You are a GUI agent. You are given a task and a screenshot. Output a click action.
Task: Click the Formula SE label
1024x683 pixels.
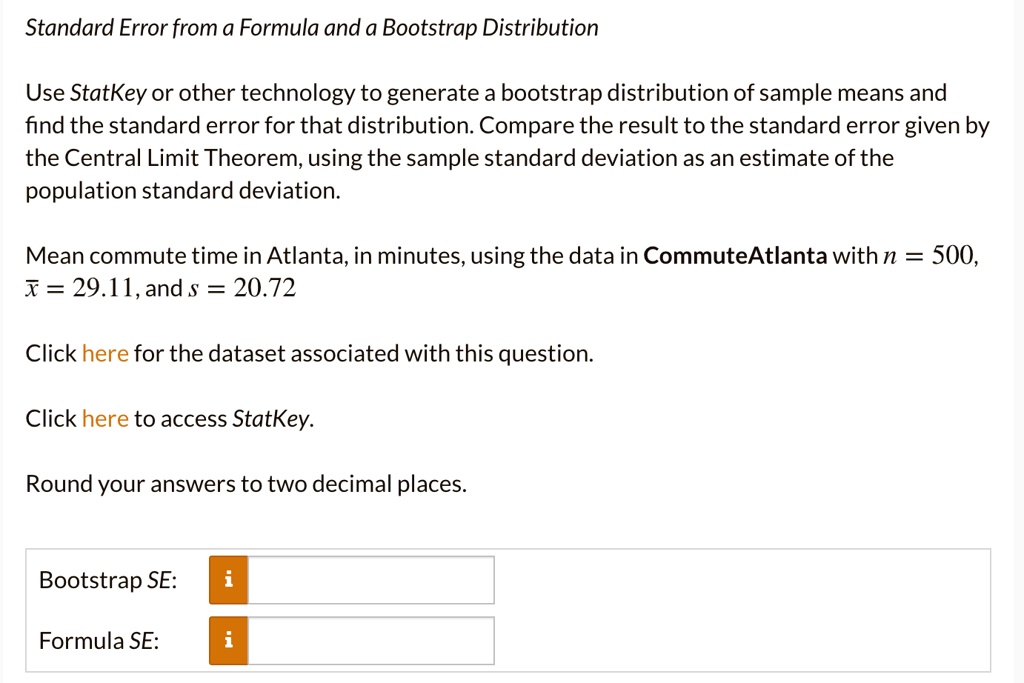click(x=98, y=641)
